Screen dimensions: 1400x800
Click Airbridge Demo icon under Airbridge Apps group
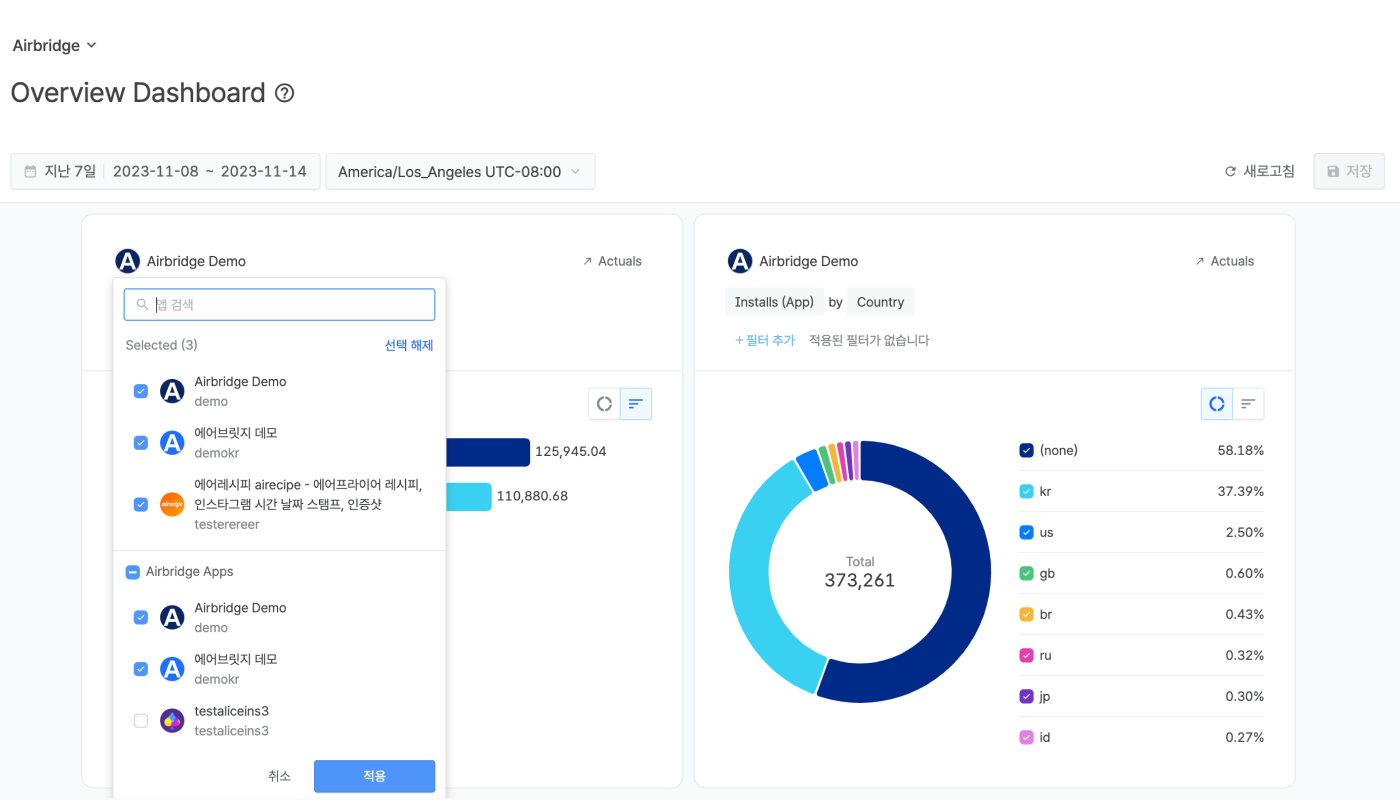click(x=172, y=617)
